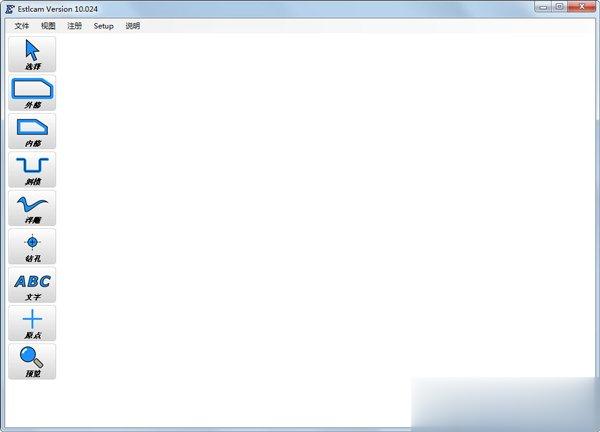Open the 视图 (View) menu

coord(48,26)
